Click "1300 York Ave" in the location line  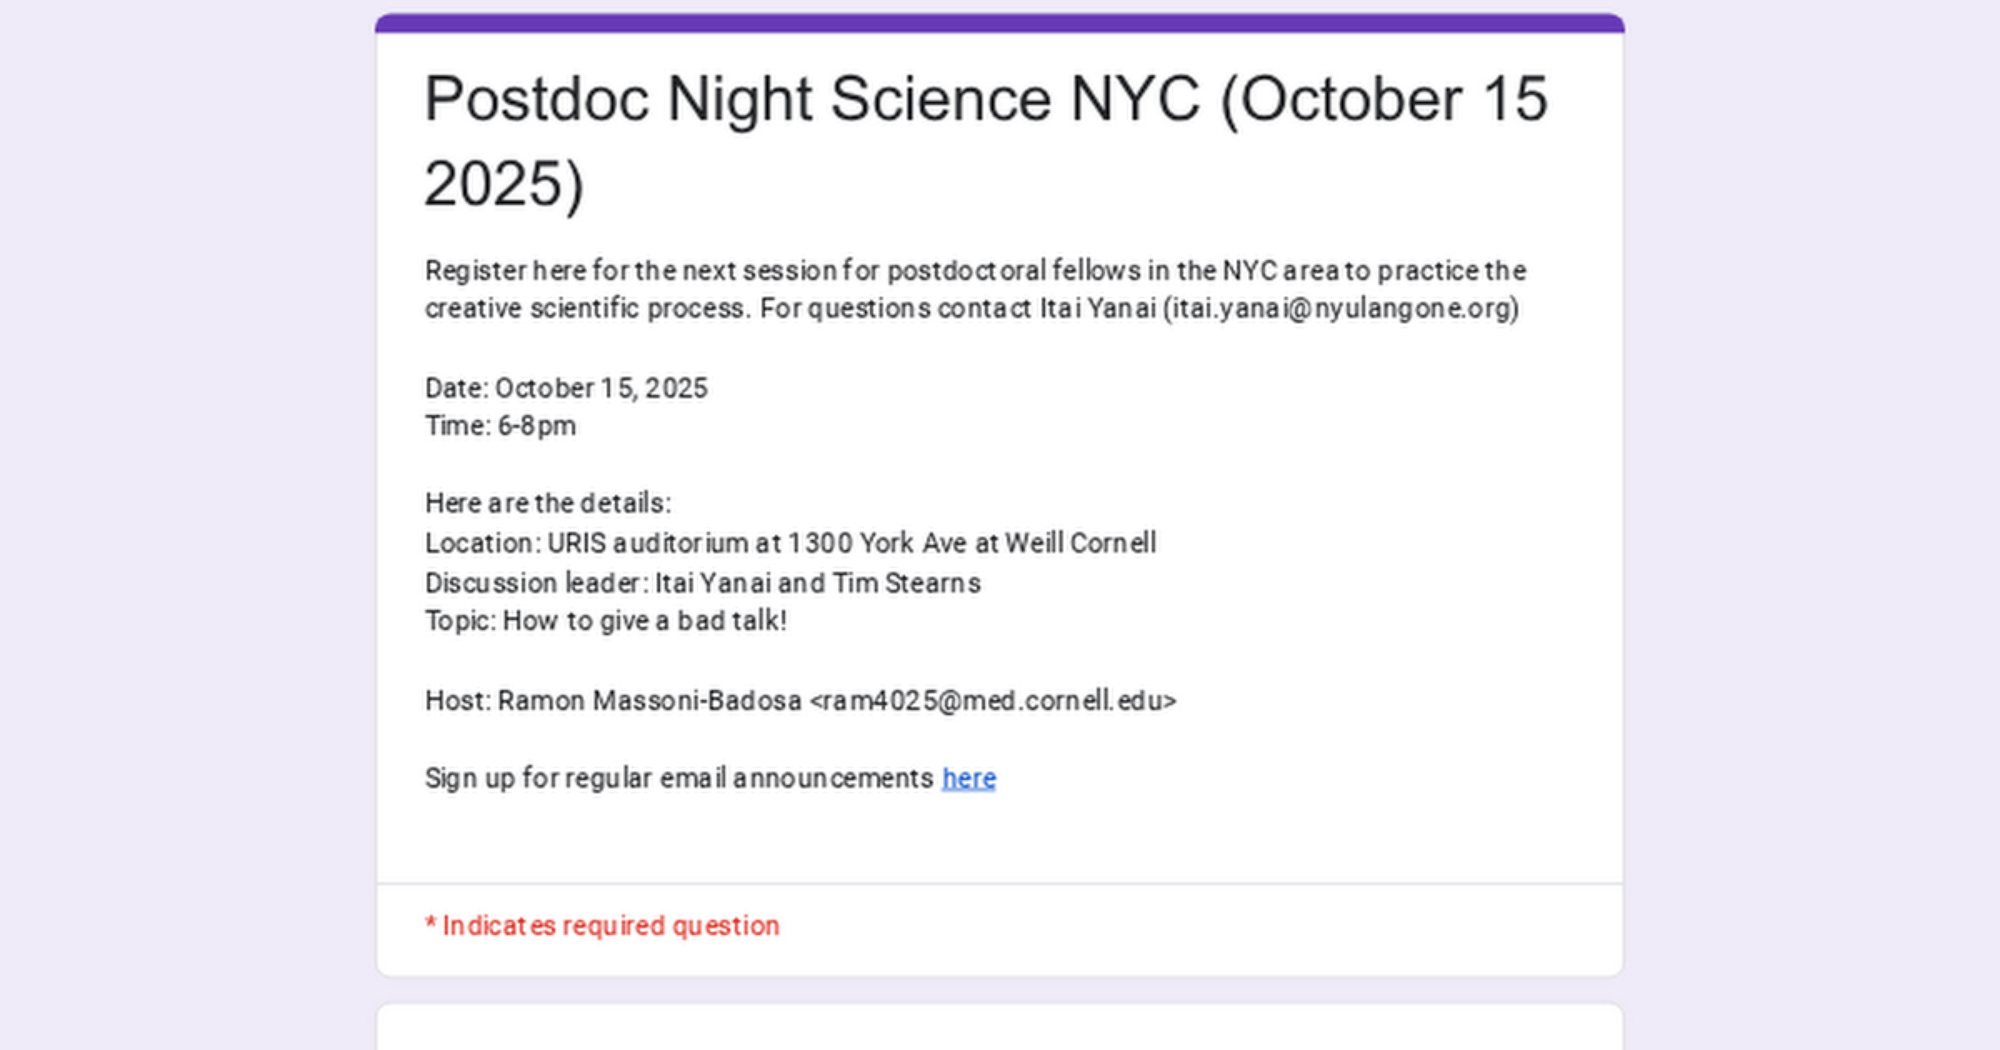[x=876, y=543]
